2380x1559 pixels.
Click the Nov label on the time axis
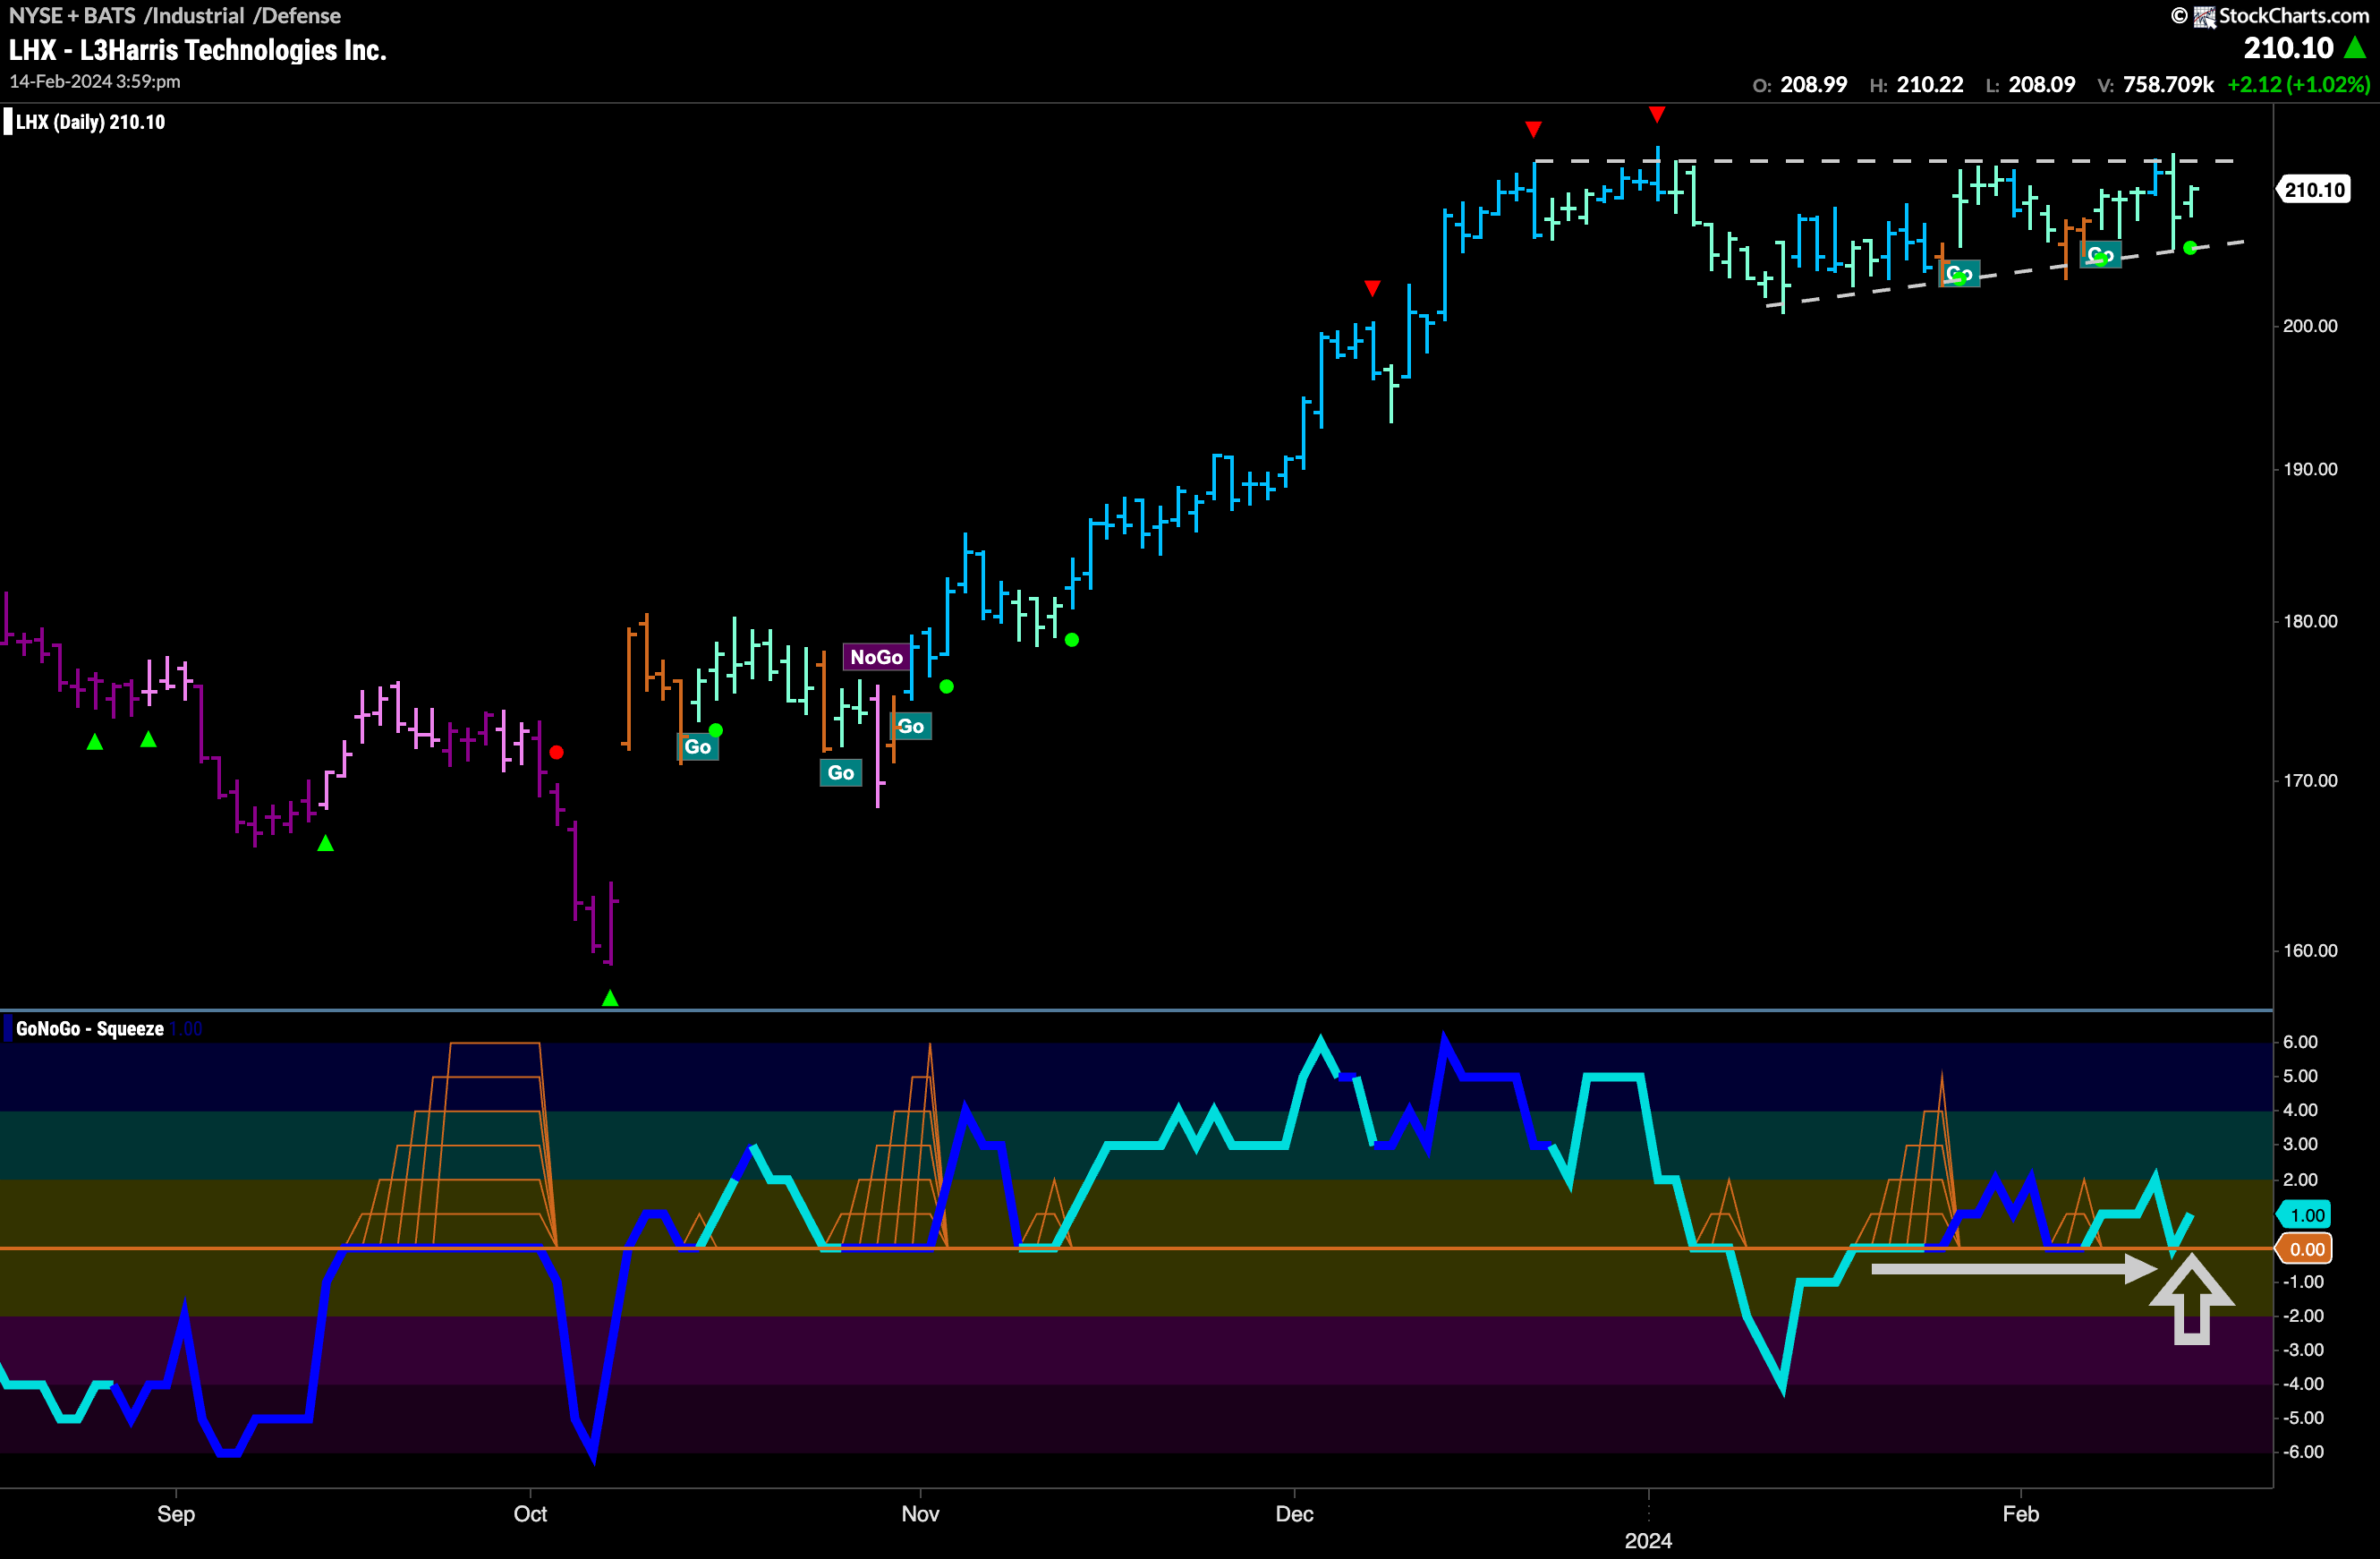920,1514
